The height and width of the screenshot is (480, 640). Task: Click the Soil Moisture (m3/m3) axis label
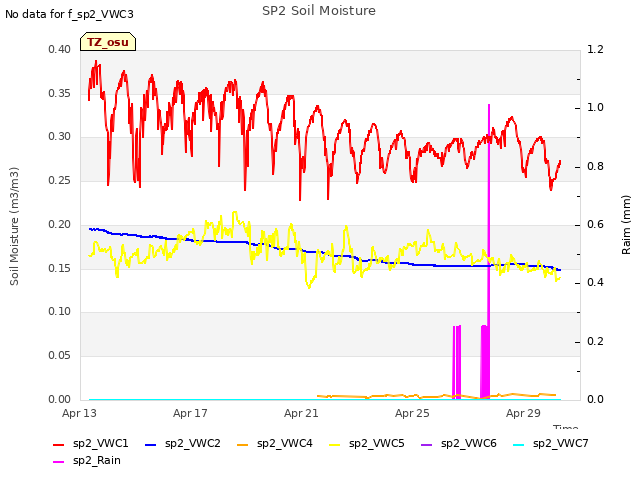coord(14,226)
